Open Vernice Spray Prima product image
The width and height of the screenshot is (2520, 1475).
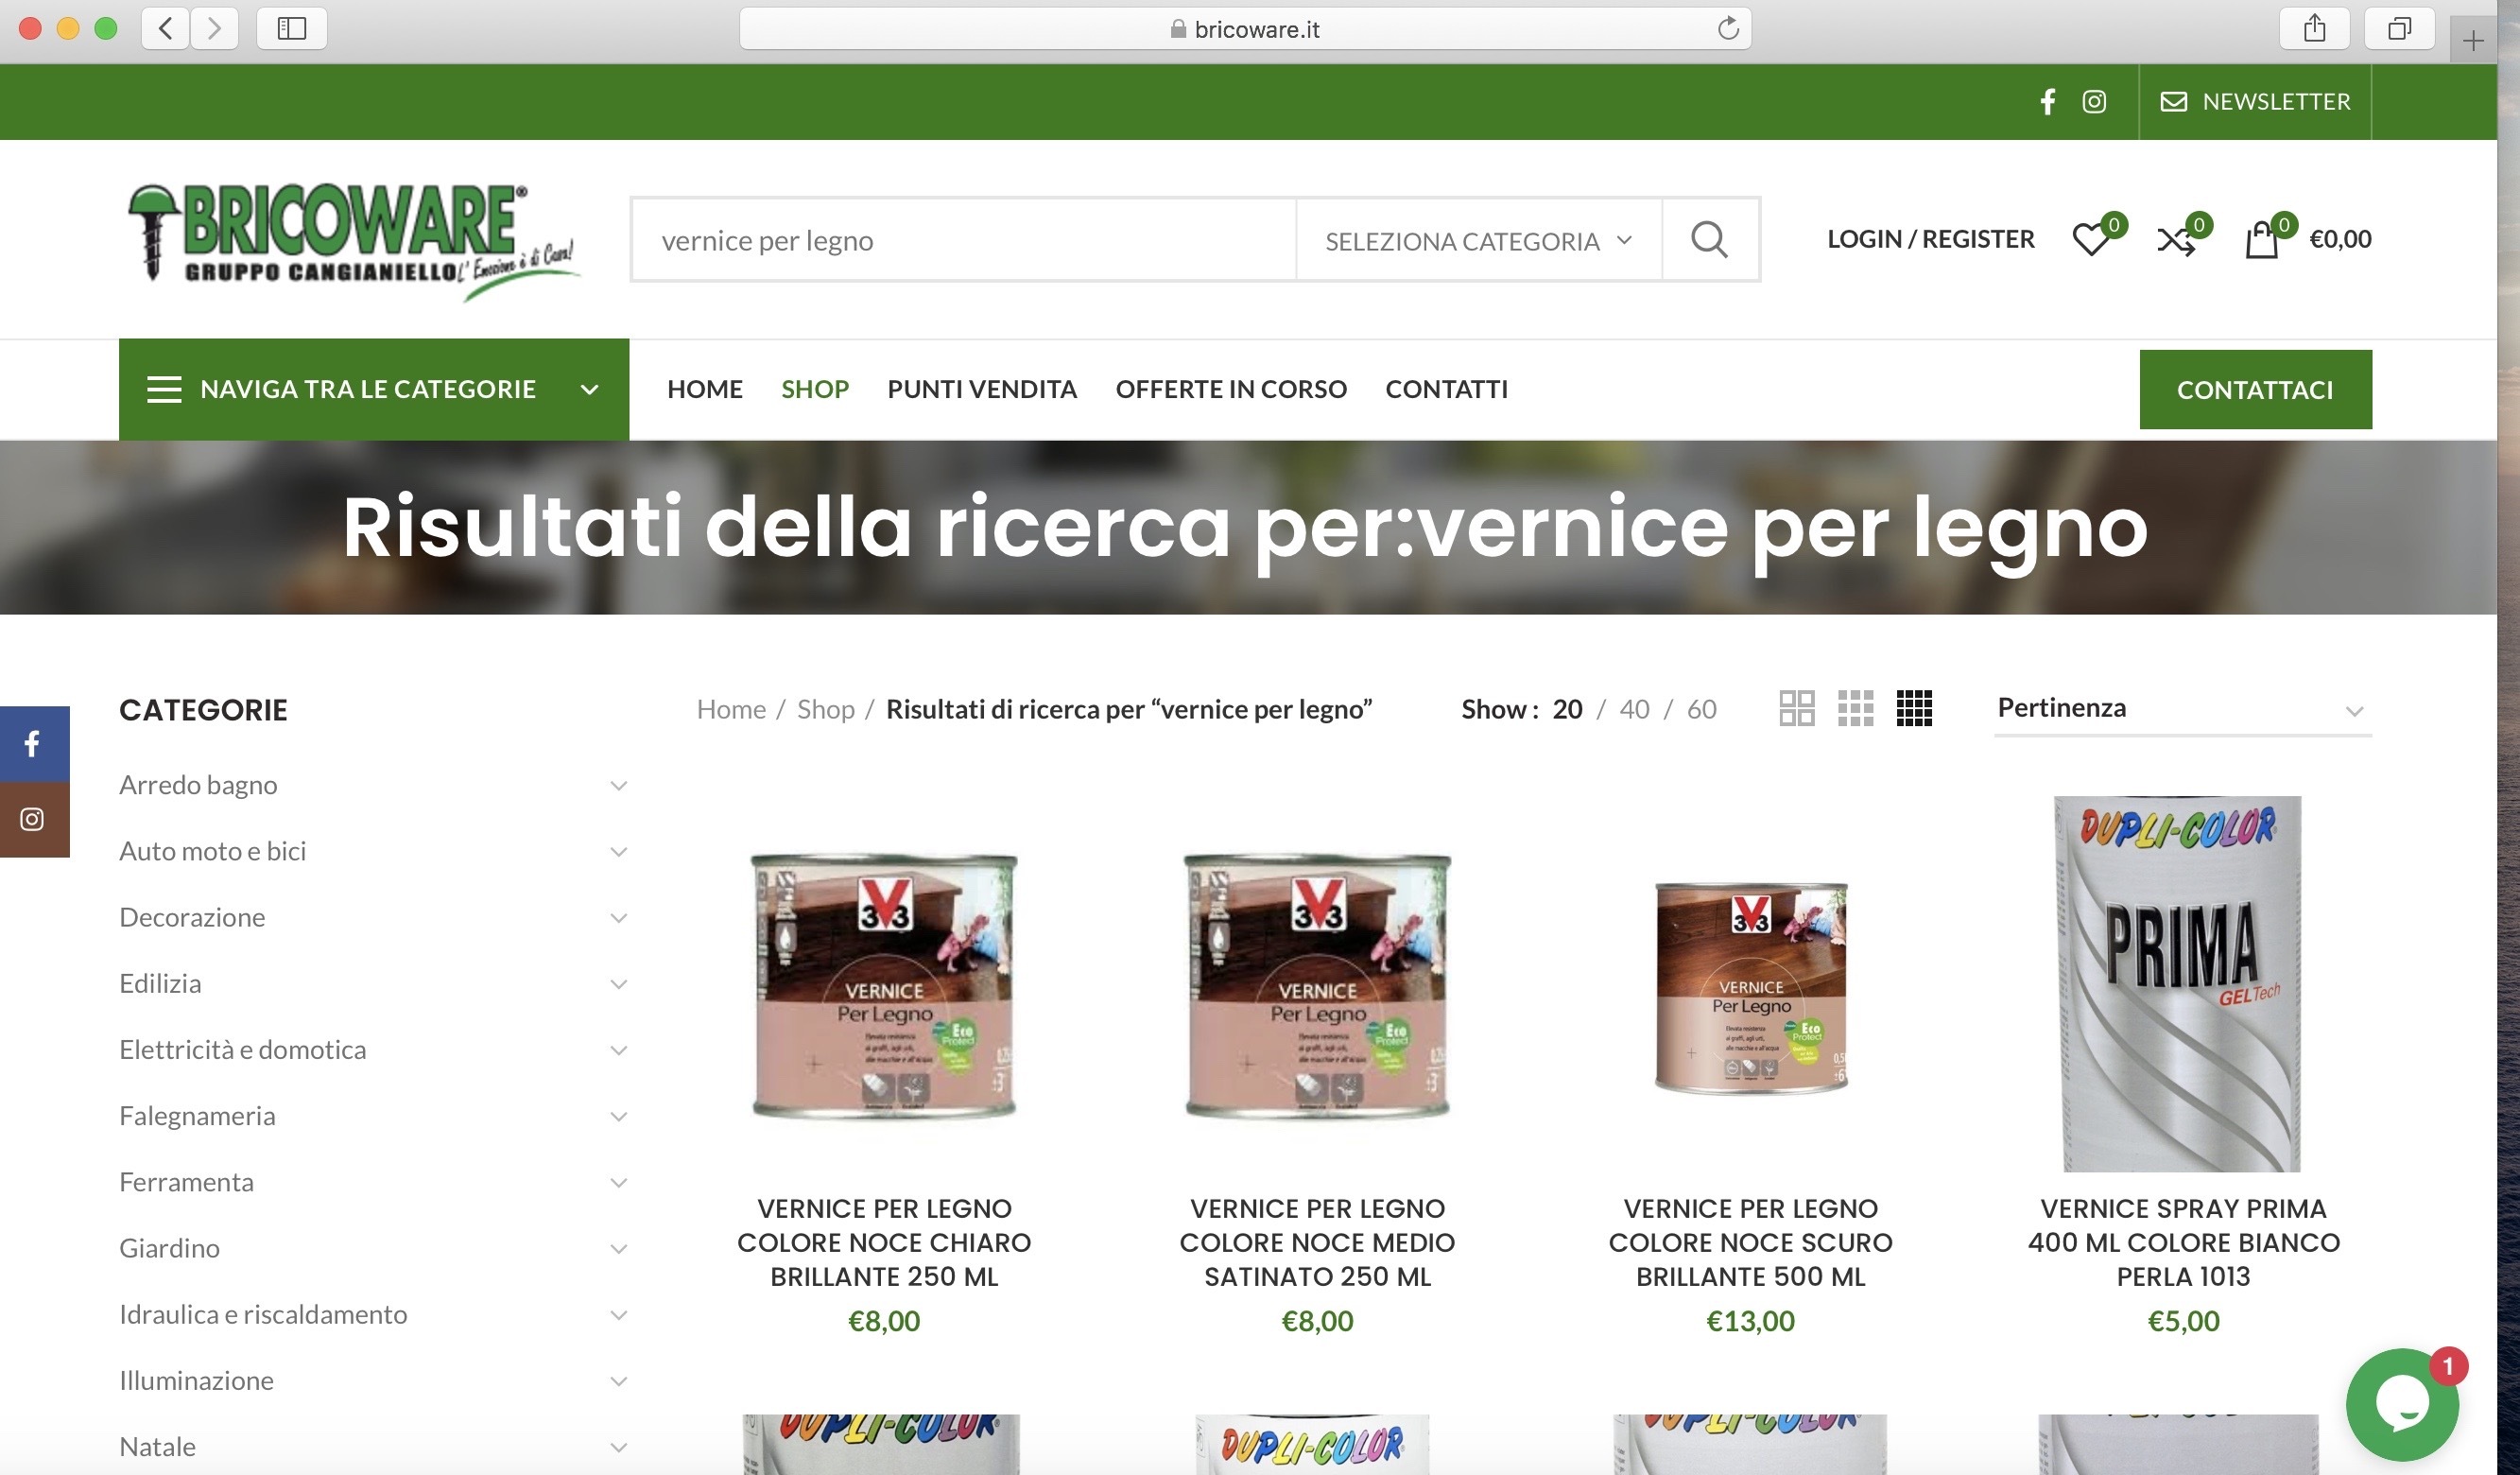pyautogui.click(x=2182, y=983)
